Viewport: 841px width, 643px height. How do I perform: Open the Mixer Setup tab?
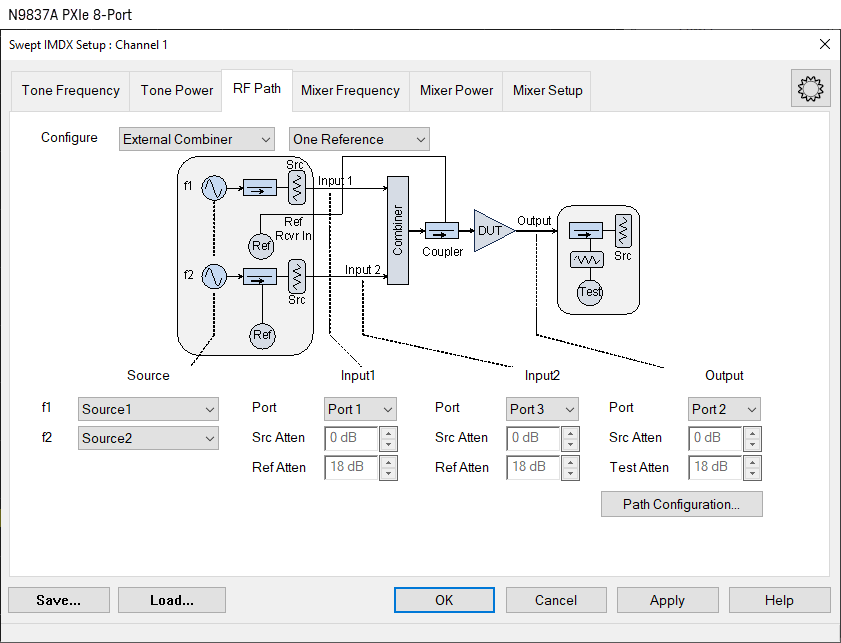[547, 90]
